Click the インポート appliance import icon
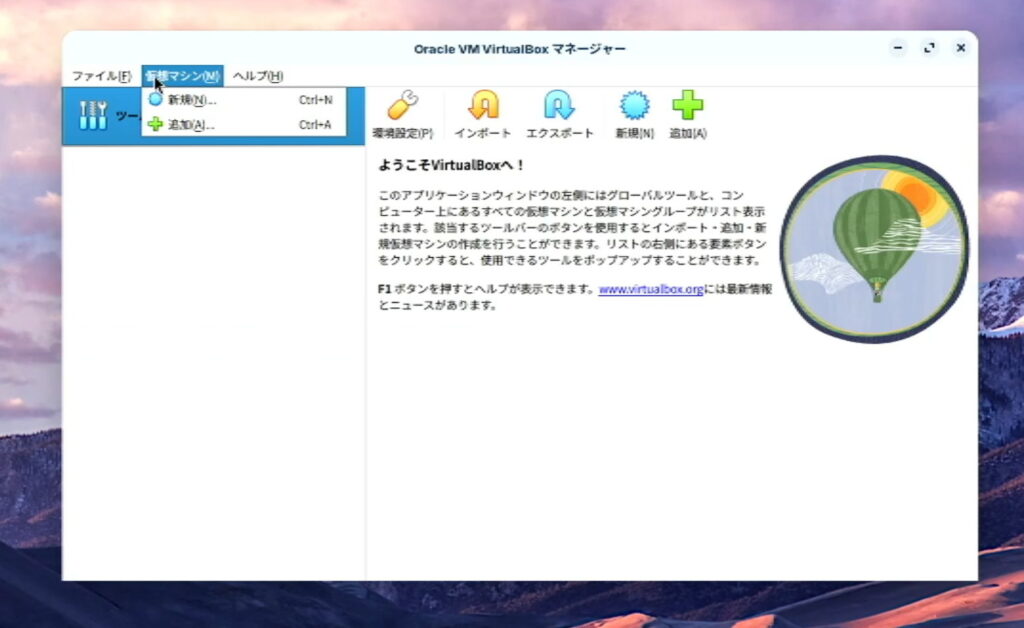The width and height of the screenshot is (1024, 628). coord(483,106)
